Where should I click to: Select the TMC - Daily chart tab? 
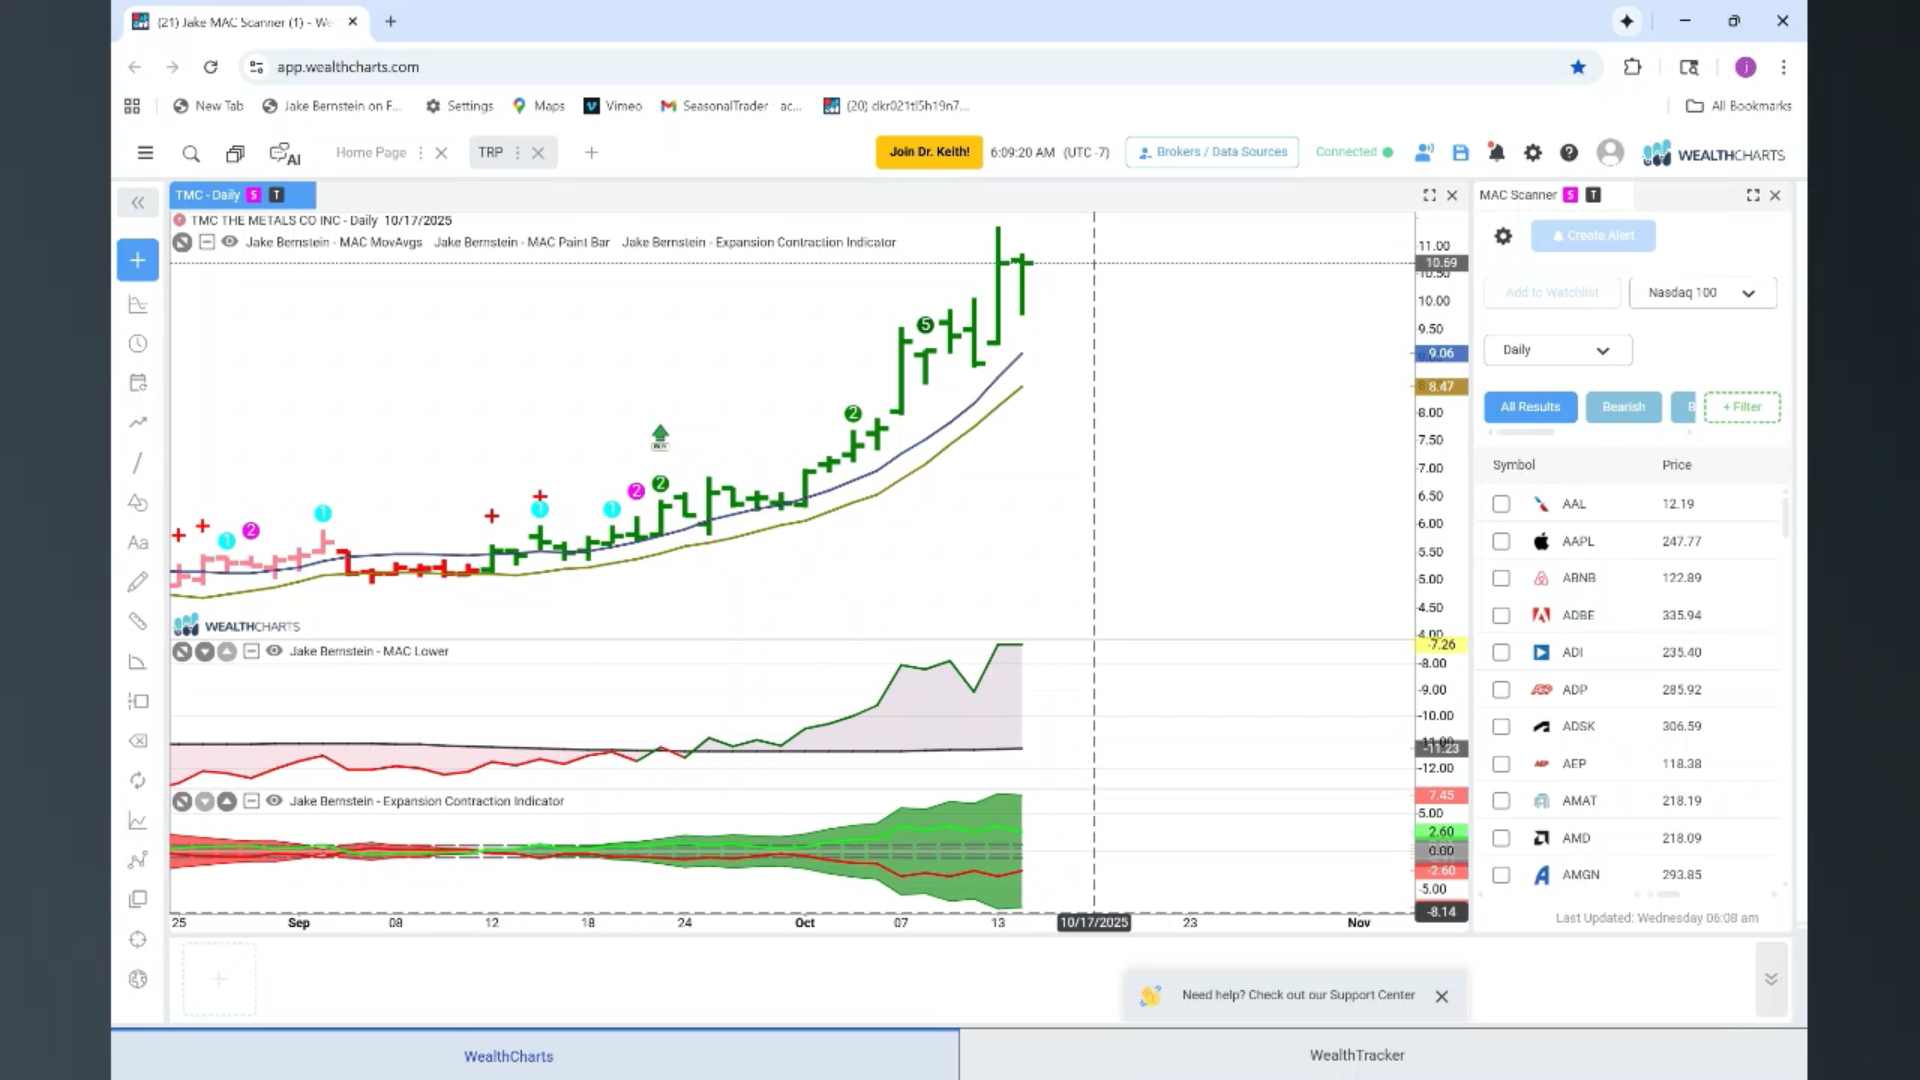click(242, 195)
